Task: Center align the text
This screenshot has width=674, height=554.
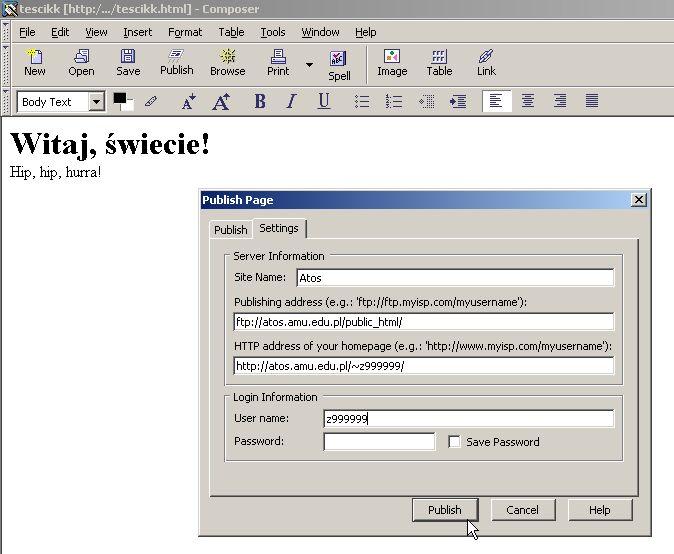Action: click(528, 101)
